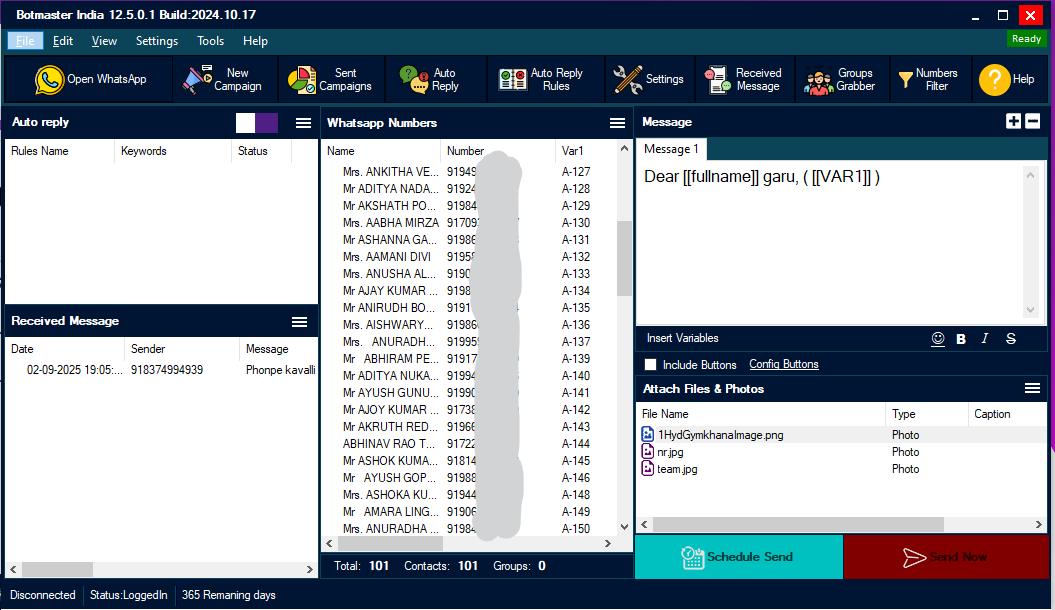The width and height of the screenshot is (1055, 610).
Task: Open the View menu
Action: (x=104, y=41)
